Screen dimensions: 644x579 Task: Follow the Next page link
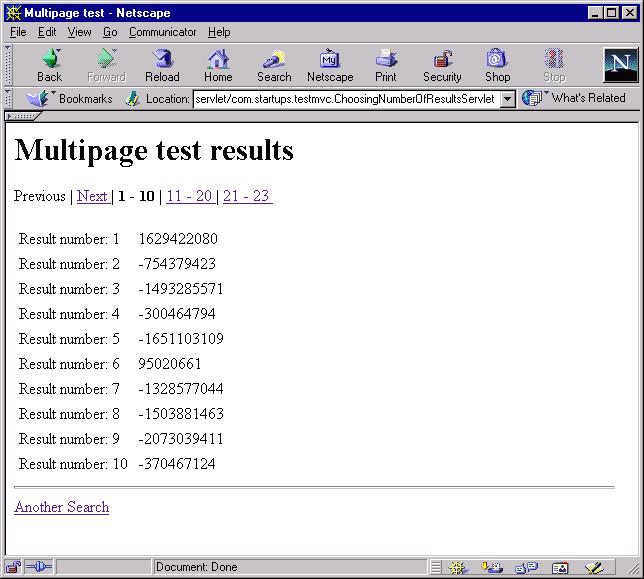(x=92, y=196)
